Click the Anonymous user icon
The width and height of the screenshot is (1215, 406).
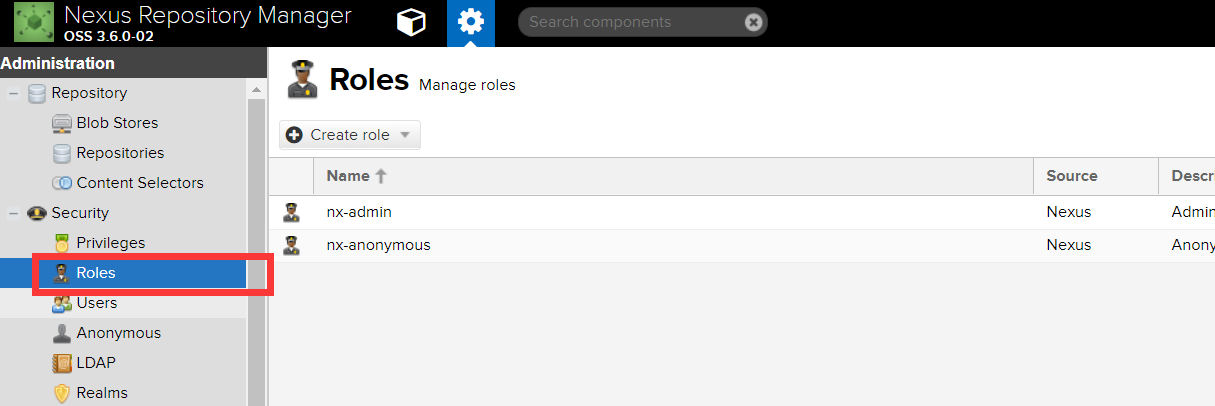pos(62,333)
